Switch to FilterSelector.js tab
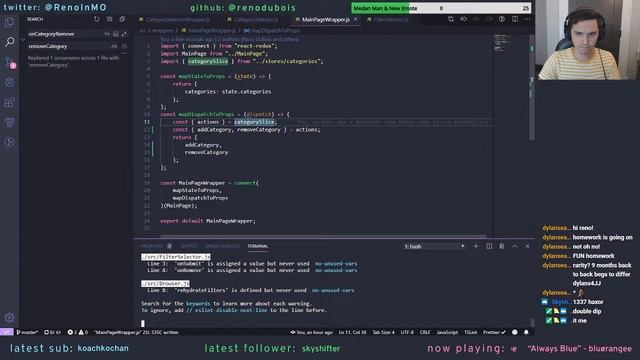The image size is (640, 360). pyautogui.click(x=388, y=19)
